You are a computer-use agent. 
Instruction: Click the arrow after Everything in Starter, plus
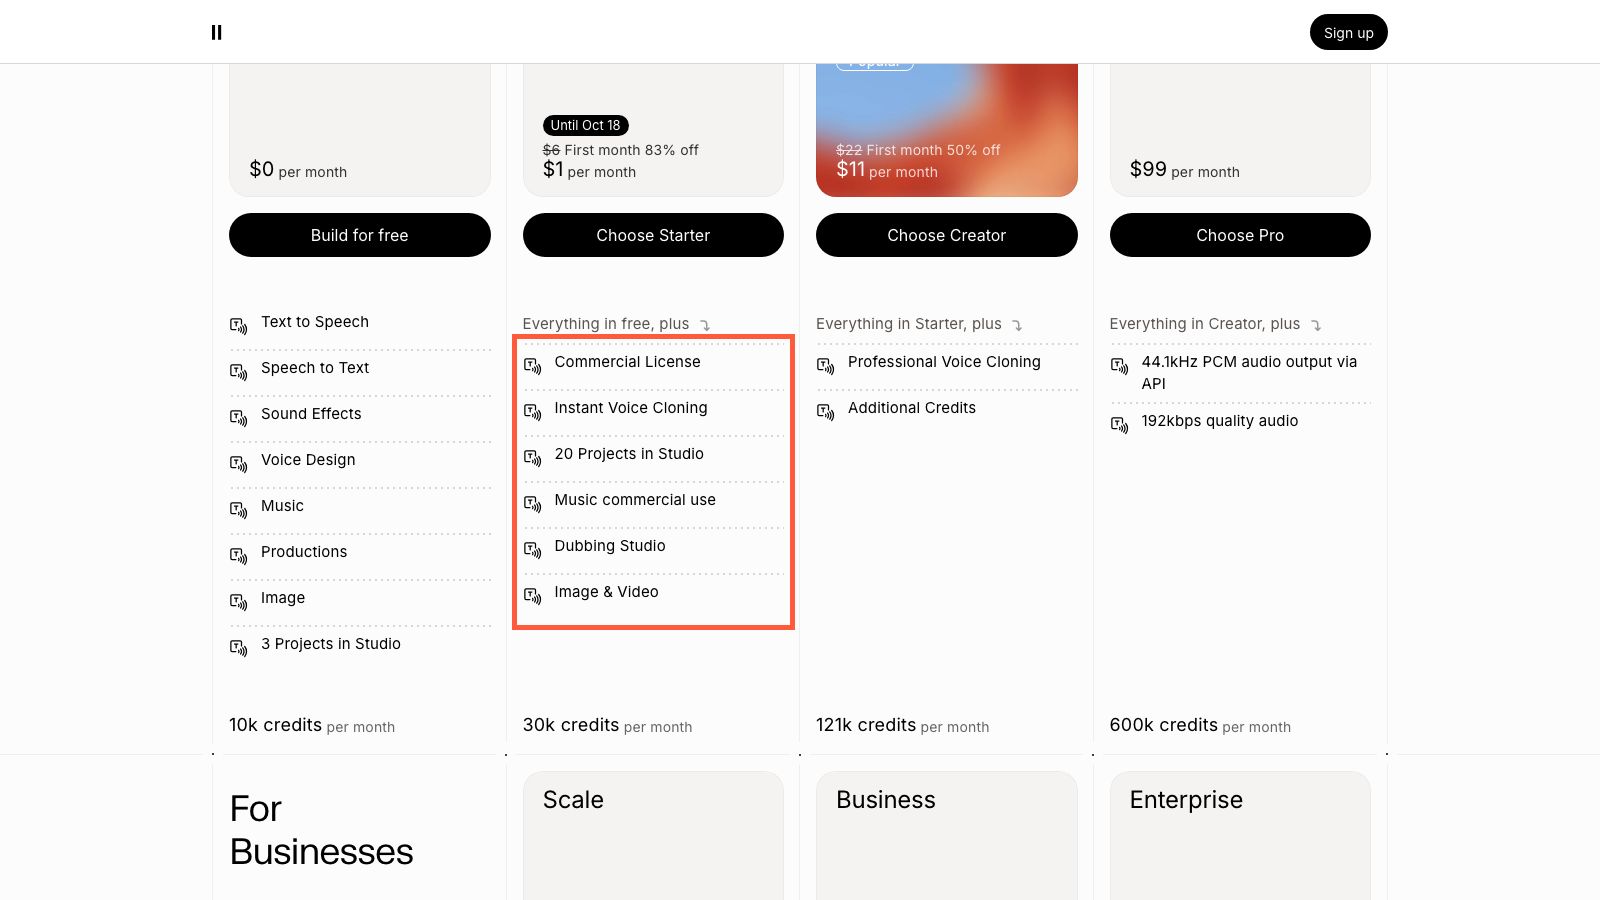point(1017,325)
